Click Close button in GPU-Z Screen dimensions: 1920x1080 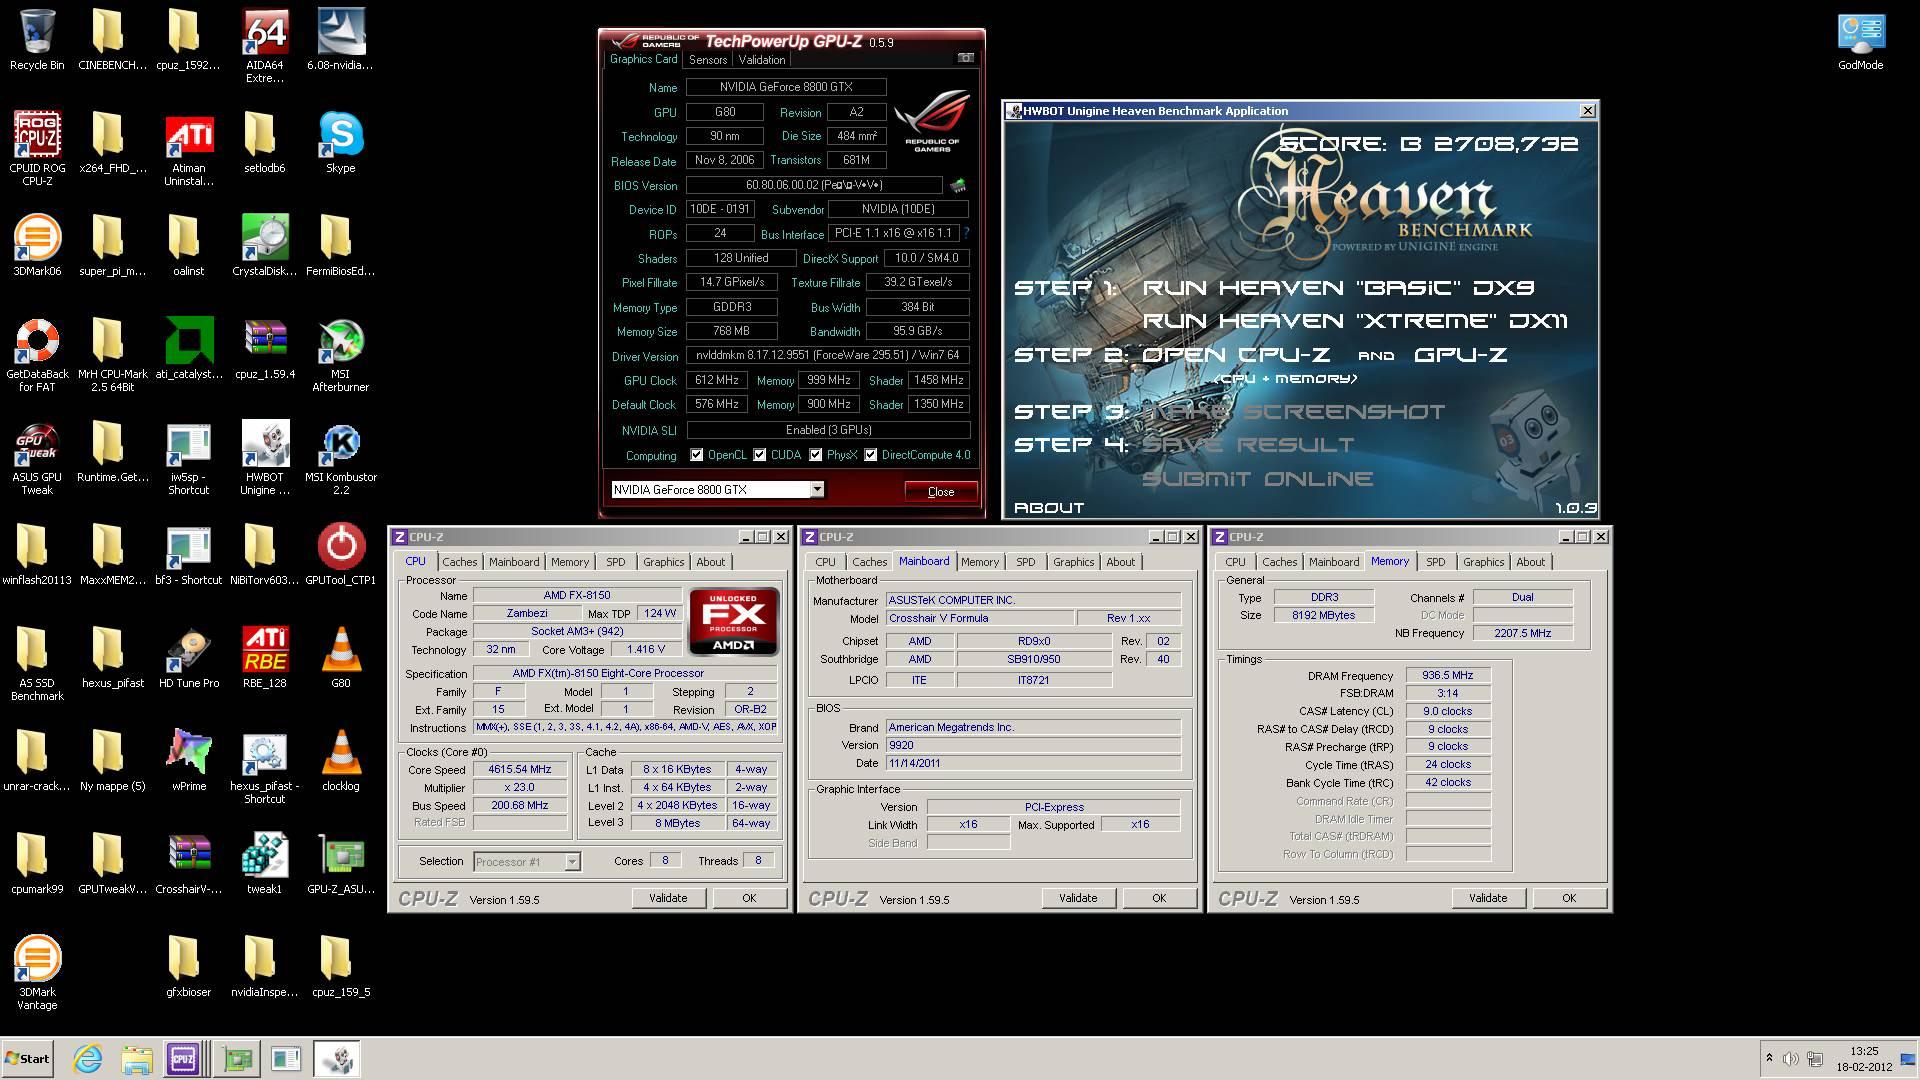[941, 491]
